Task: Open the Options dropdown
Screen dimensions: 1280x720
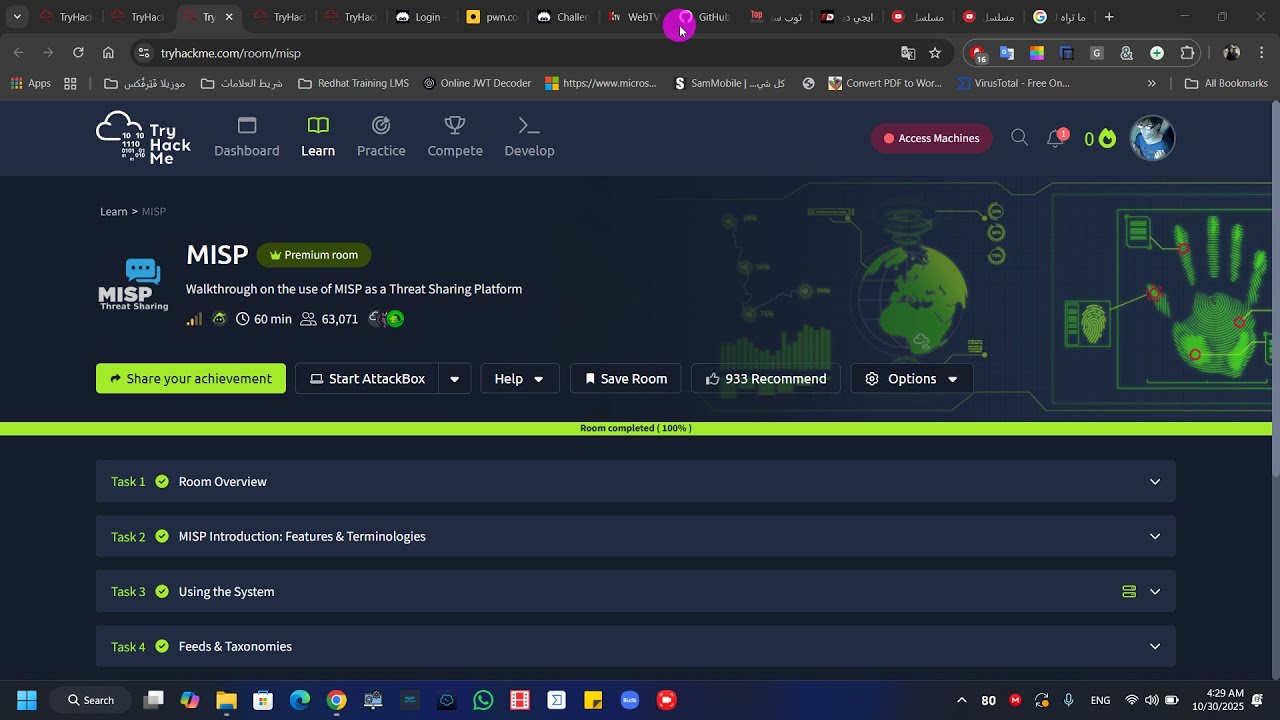Action: (x=911, y=379)
